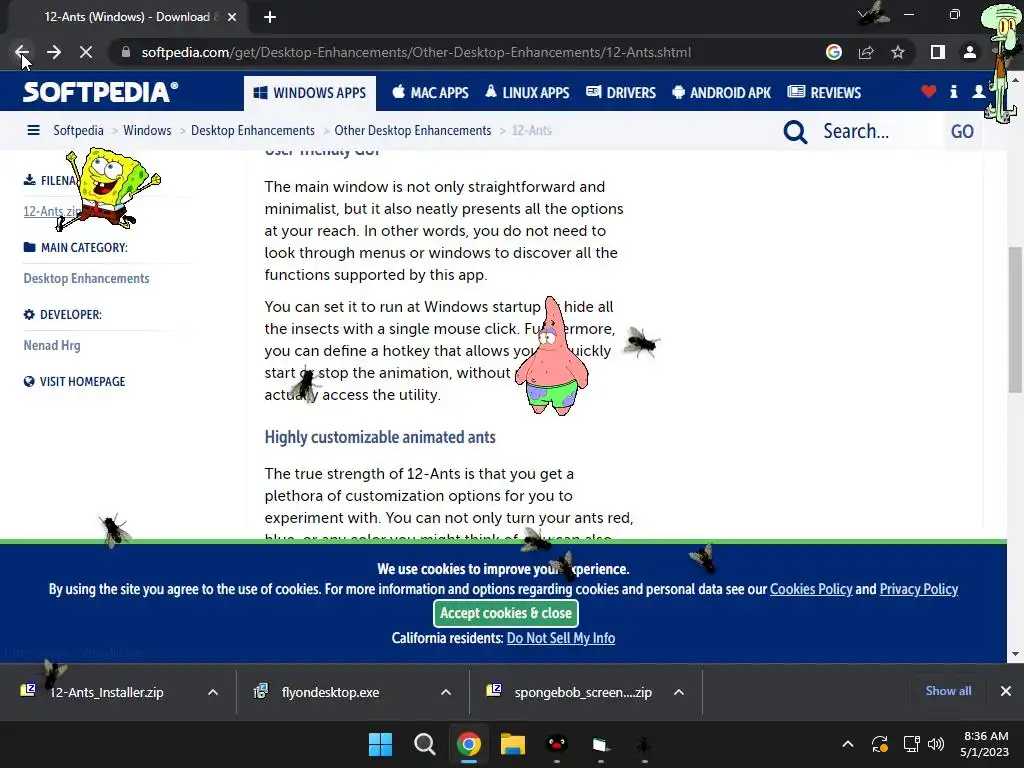Click the fly app icon in taskbar
The width and height of the screenshot is (1024, 768).
click(x=644, y=744)
